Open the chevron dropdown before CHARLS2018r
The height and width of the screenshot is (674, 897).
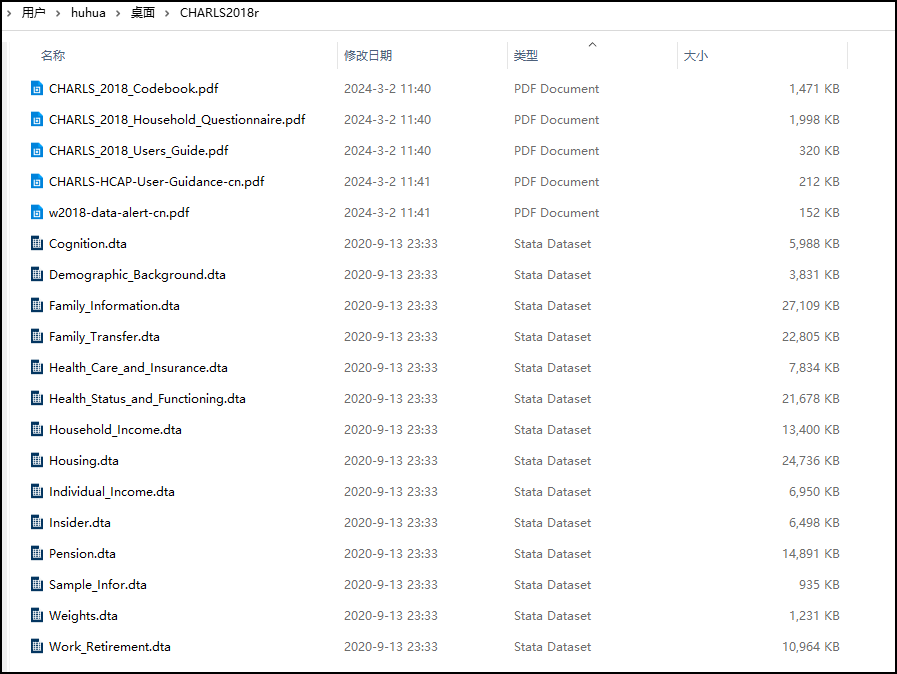tap(168, 13)
